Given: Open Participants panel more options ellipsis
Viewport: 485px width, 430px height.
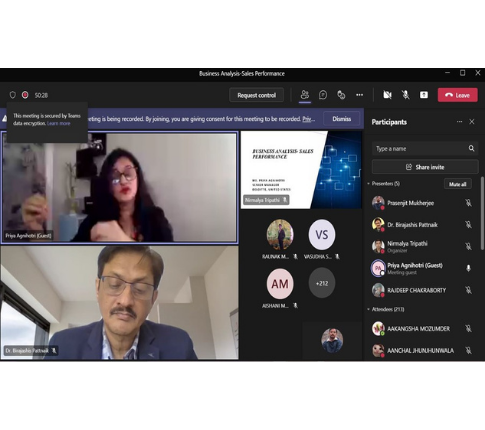Looking at the screenshot, I should click(459, 122).
